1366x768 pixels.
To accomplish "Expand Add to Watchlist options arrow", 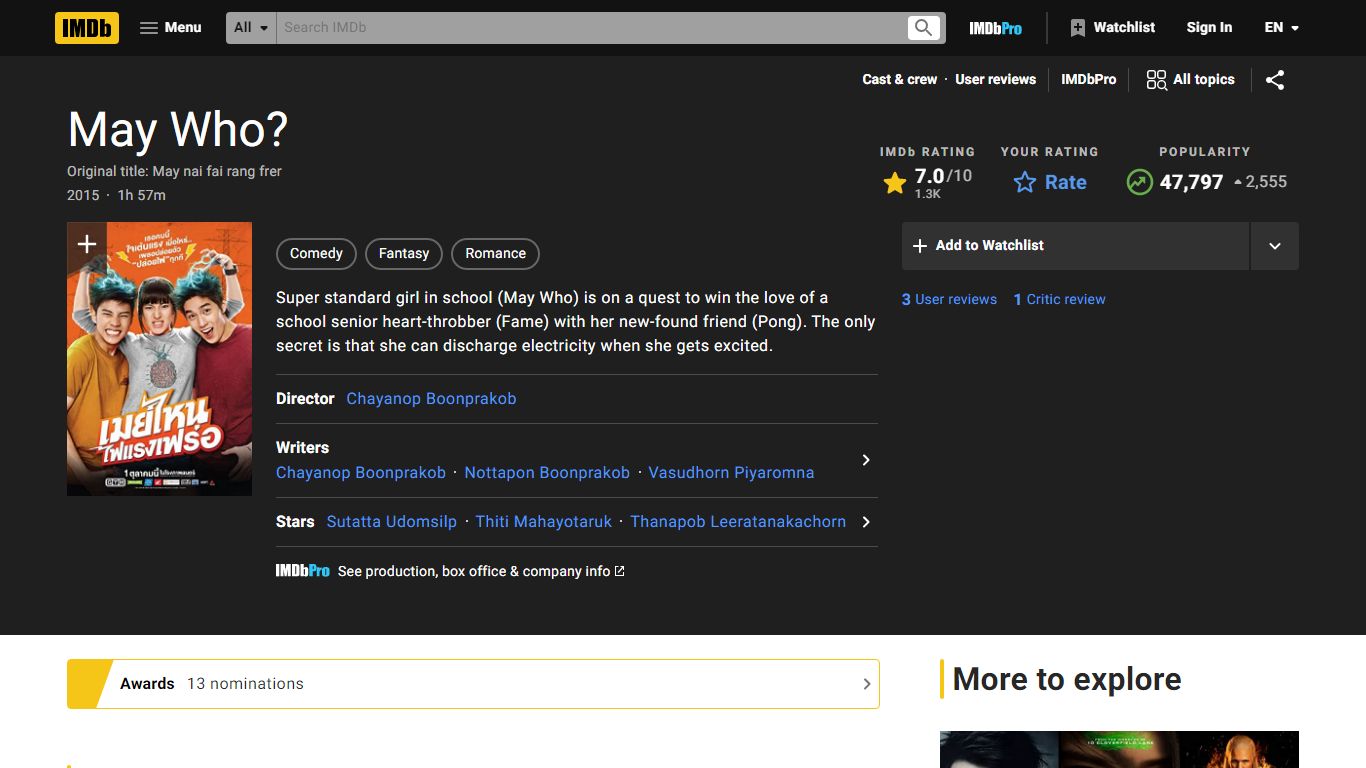I will [x=1275, y=246].
